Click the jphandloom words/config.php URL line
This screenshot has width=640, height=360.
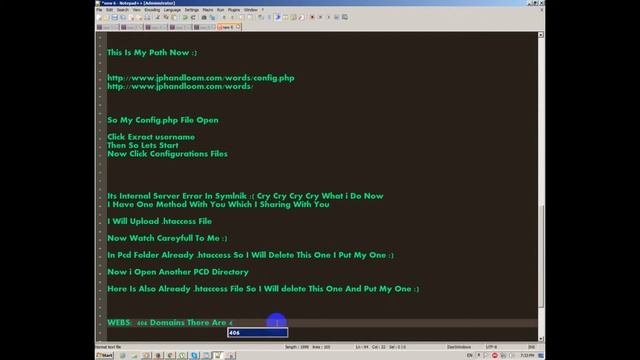pyautogui.click(x=201, y=78)
